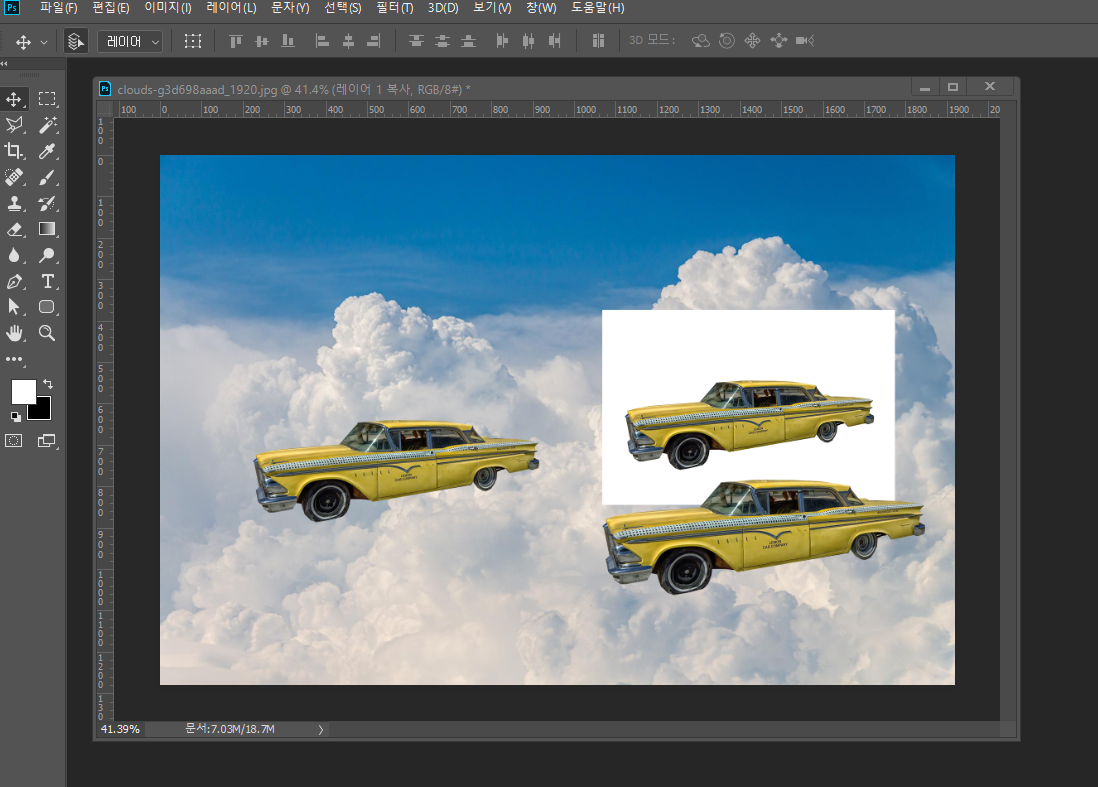Open the 보기(V) menu
The image size is (1098, 787).
492,8
